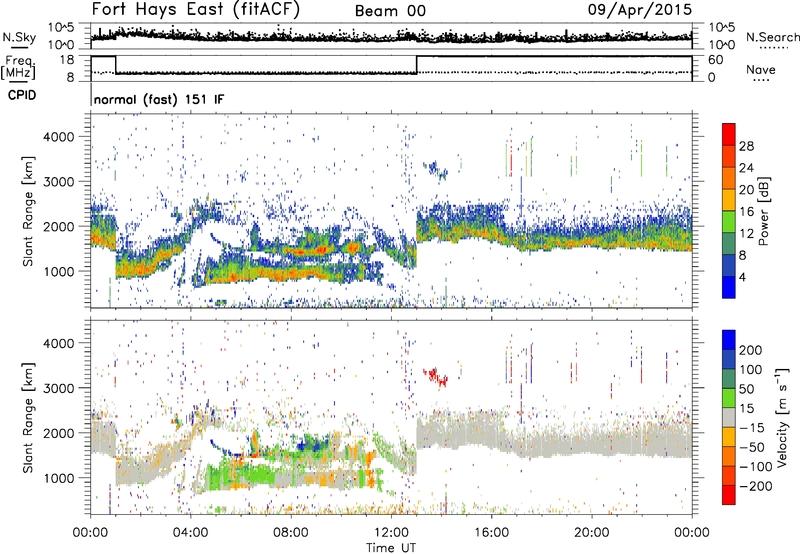Click the power panel 'Slant Range [km]' label
The image size is (800, 554).
coord(28,211)
